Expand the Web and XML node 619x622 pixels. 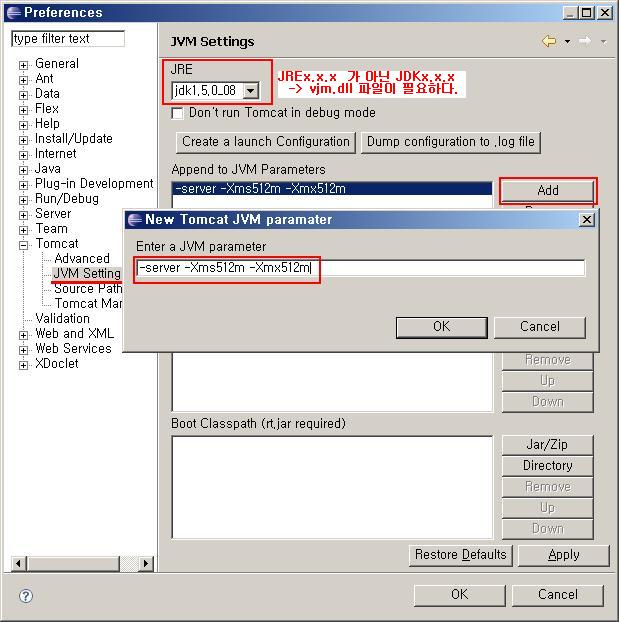(23, 335)
